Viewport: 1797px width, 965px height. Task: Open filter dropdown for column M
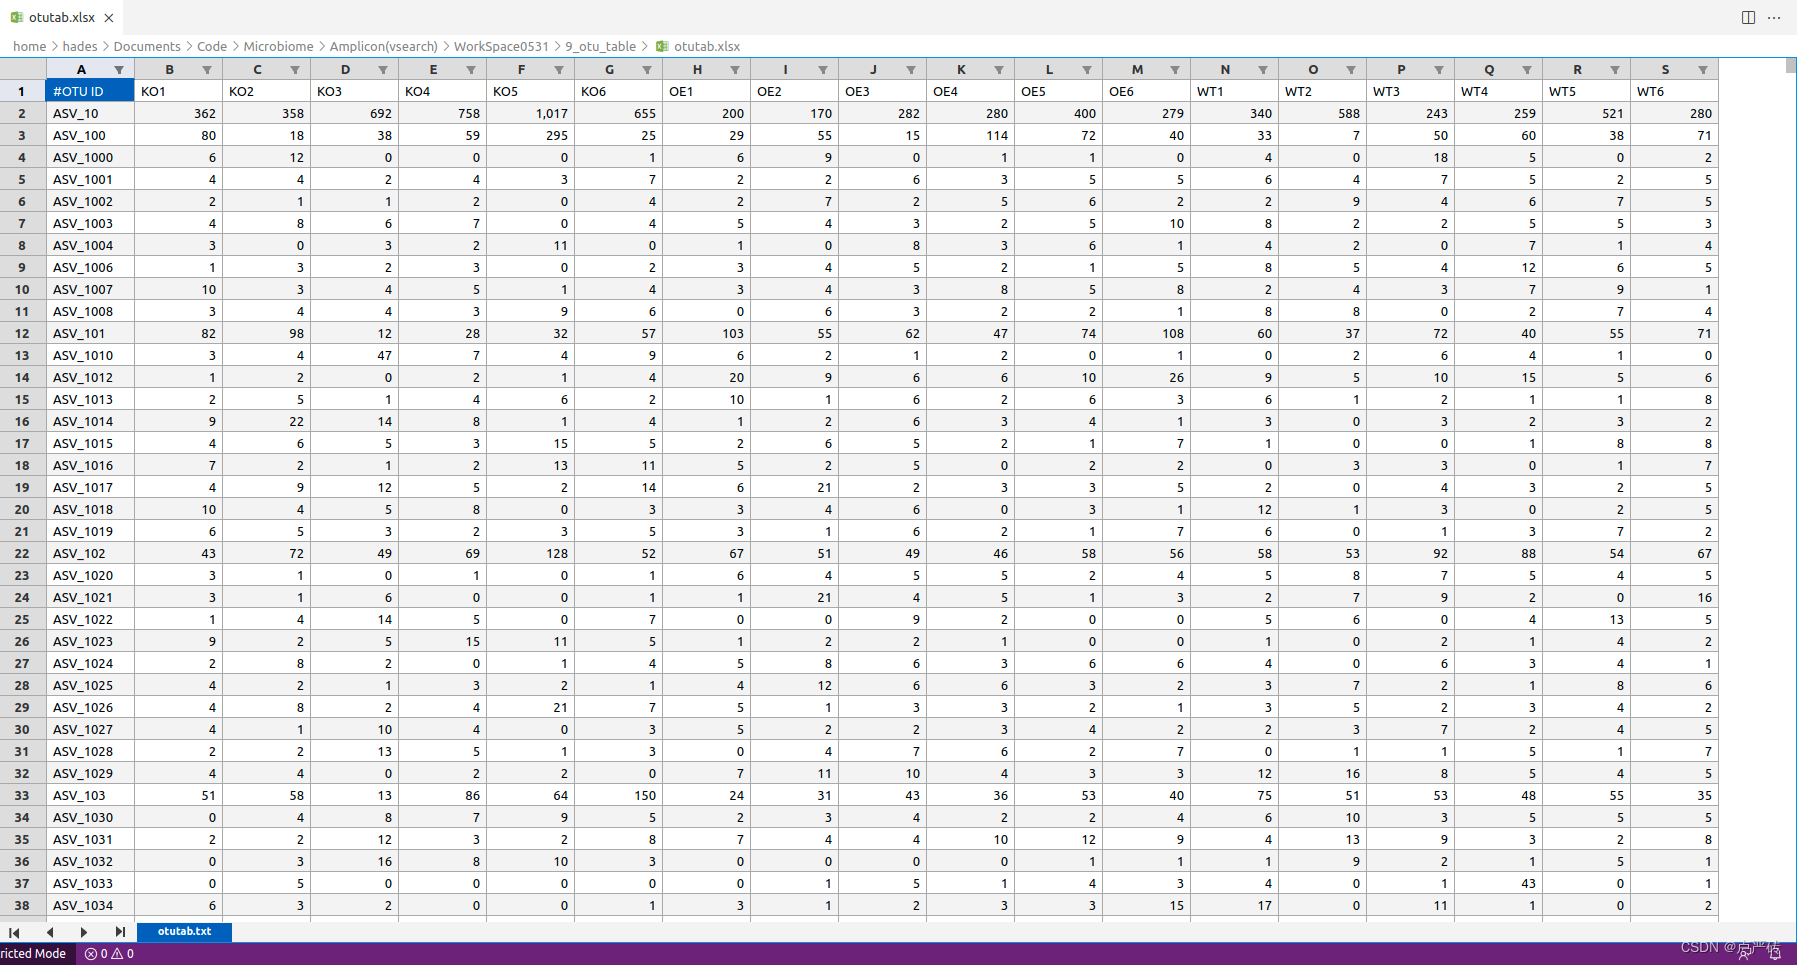tap(1175, 70)
